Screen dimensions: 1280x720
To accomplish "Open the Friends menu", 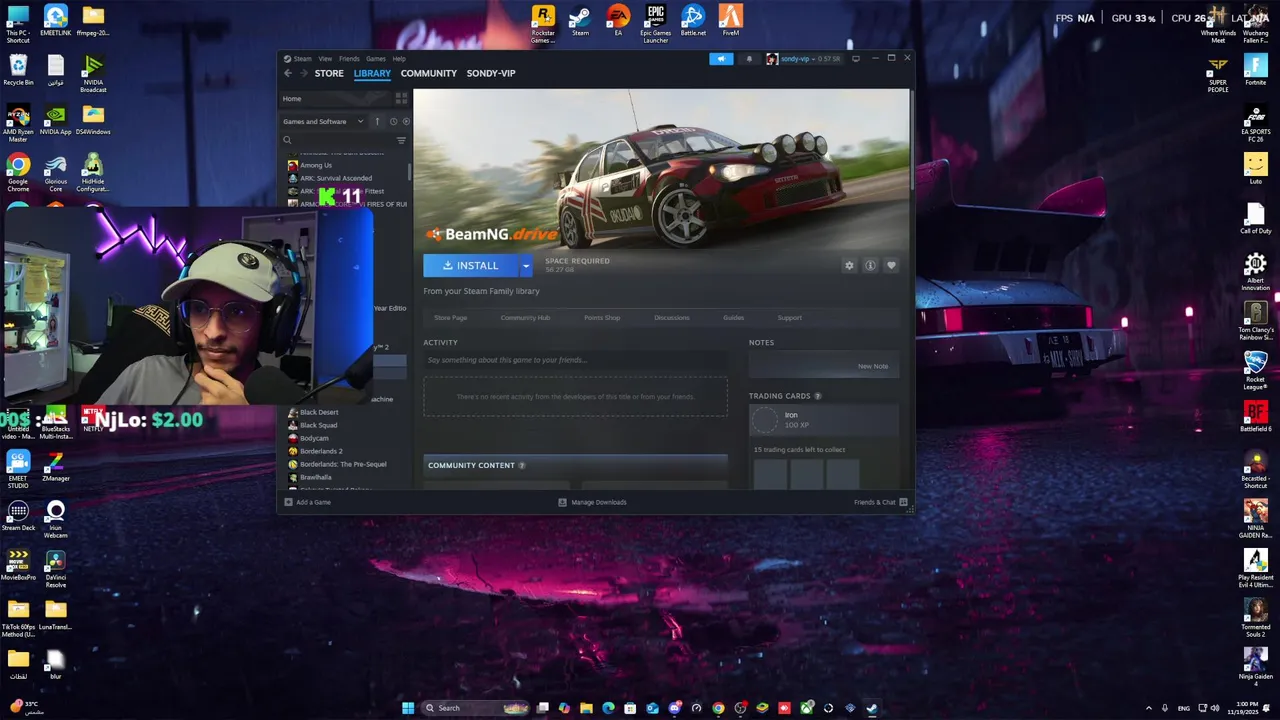I will (x=349, y=59).
